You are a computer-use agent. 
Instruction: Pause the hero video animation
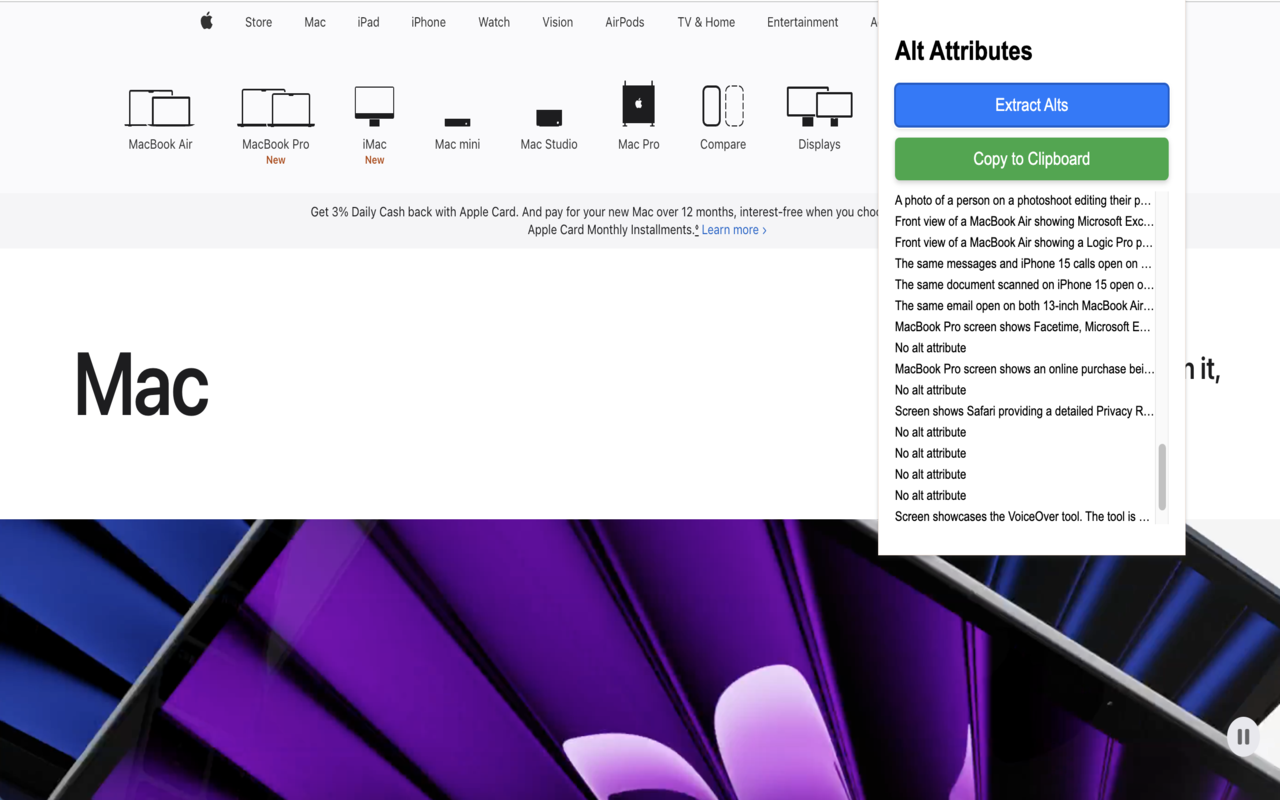[1243, 737]
